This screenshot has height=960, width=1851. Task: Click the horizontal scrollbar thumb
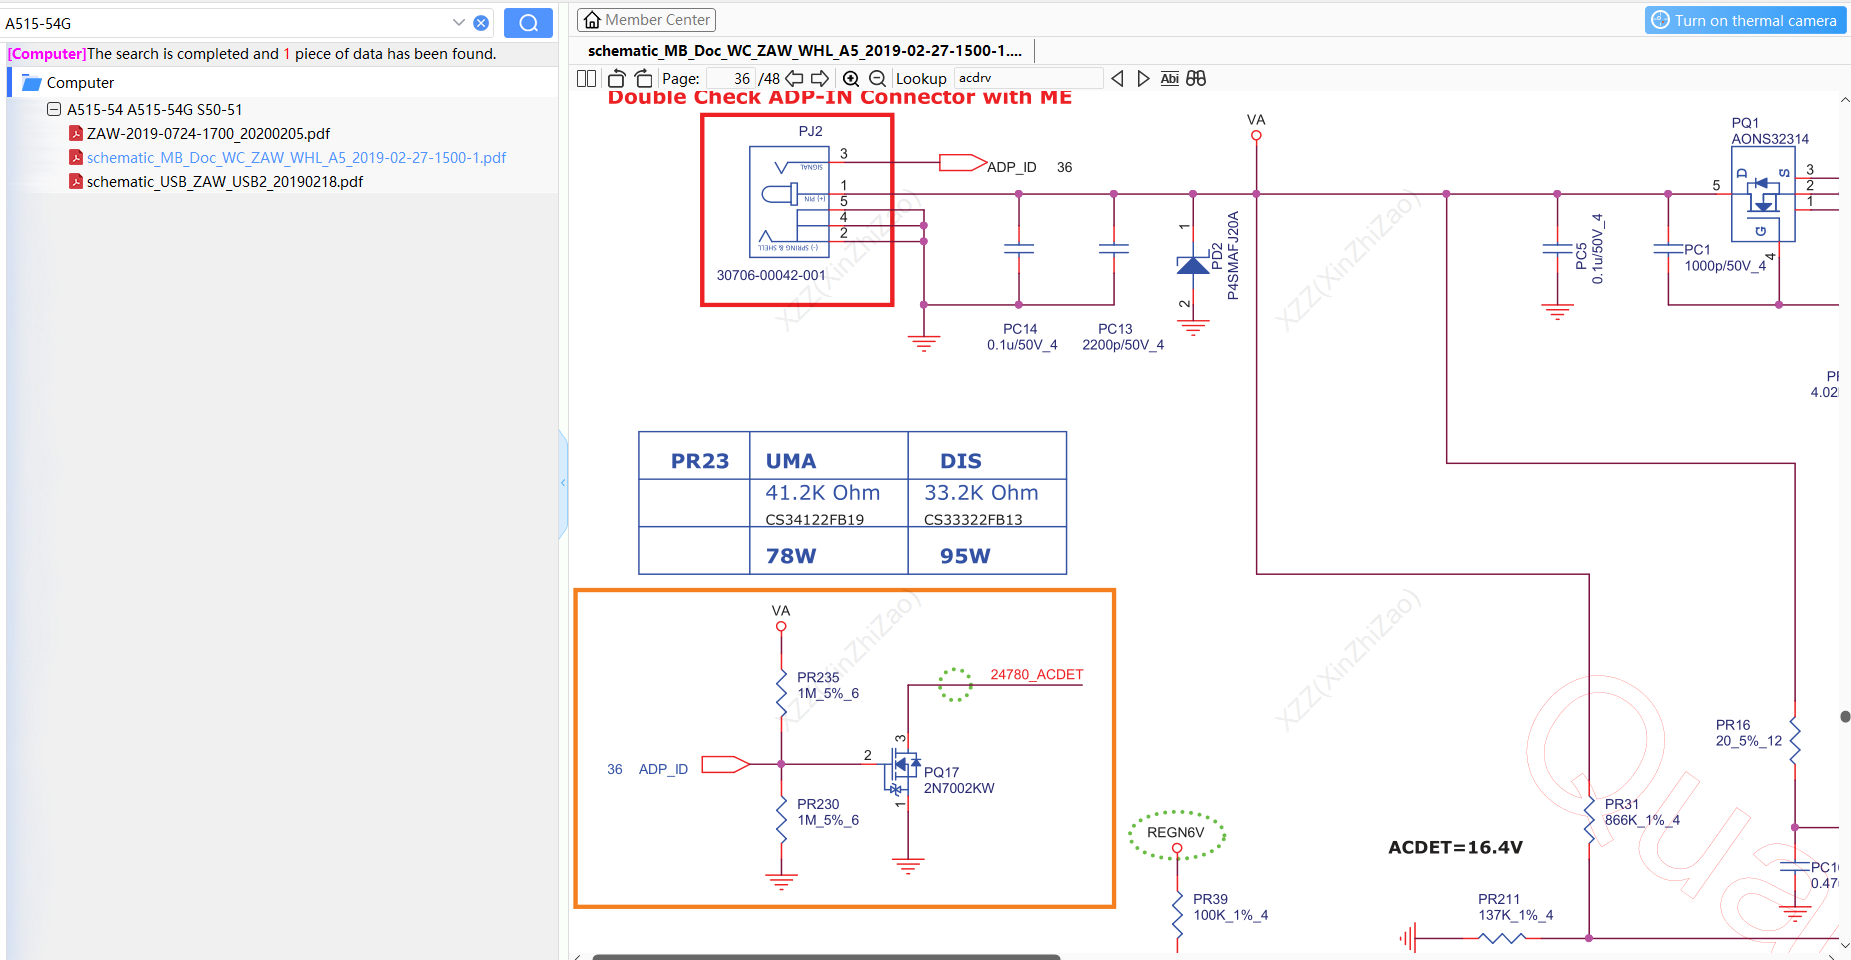tap(826, 957)
